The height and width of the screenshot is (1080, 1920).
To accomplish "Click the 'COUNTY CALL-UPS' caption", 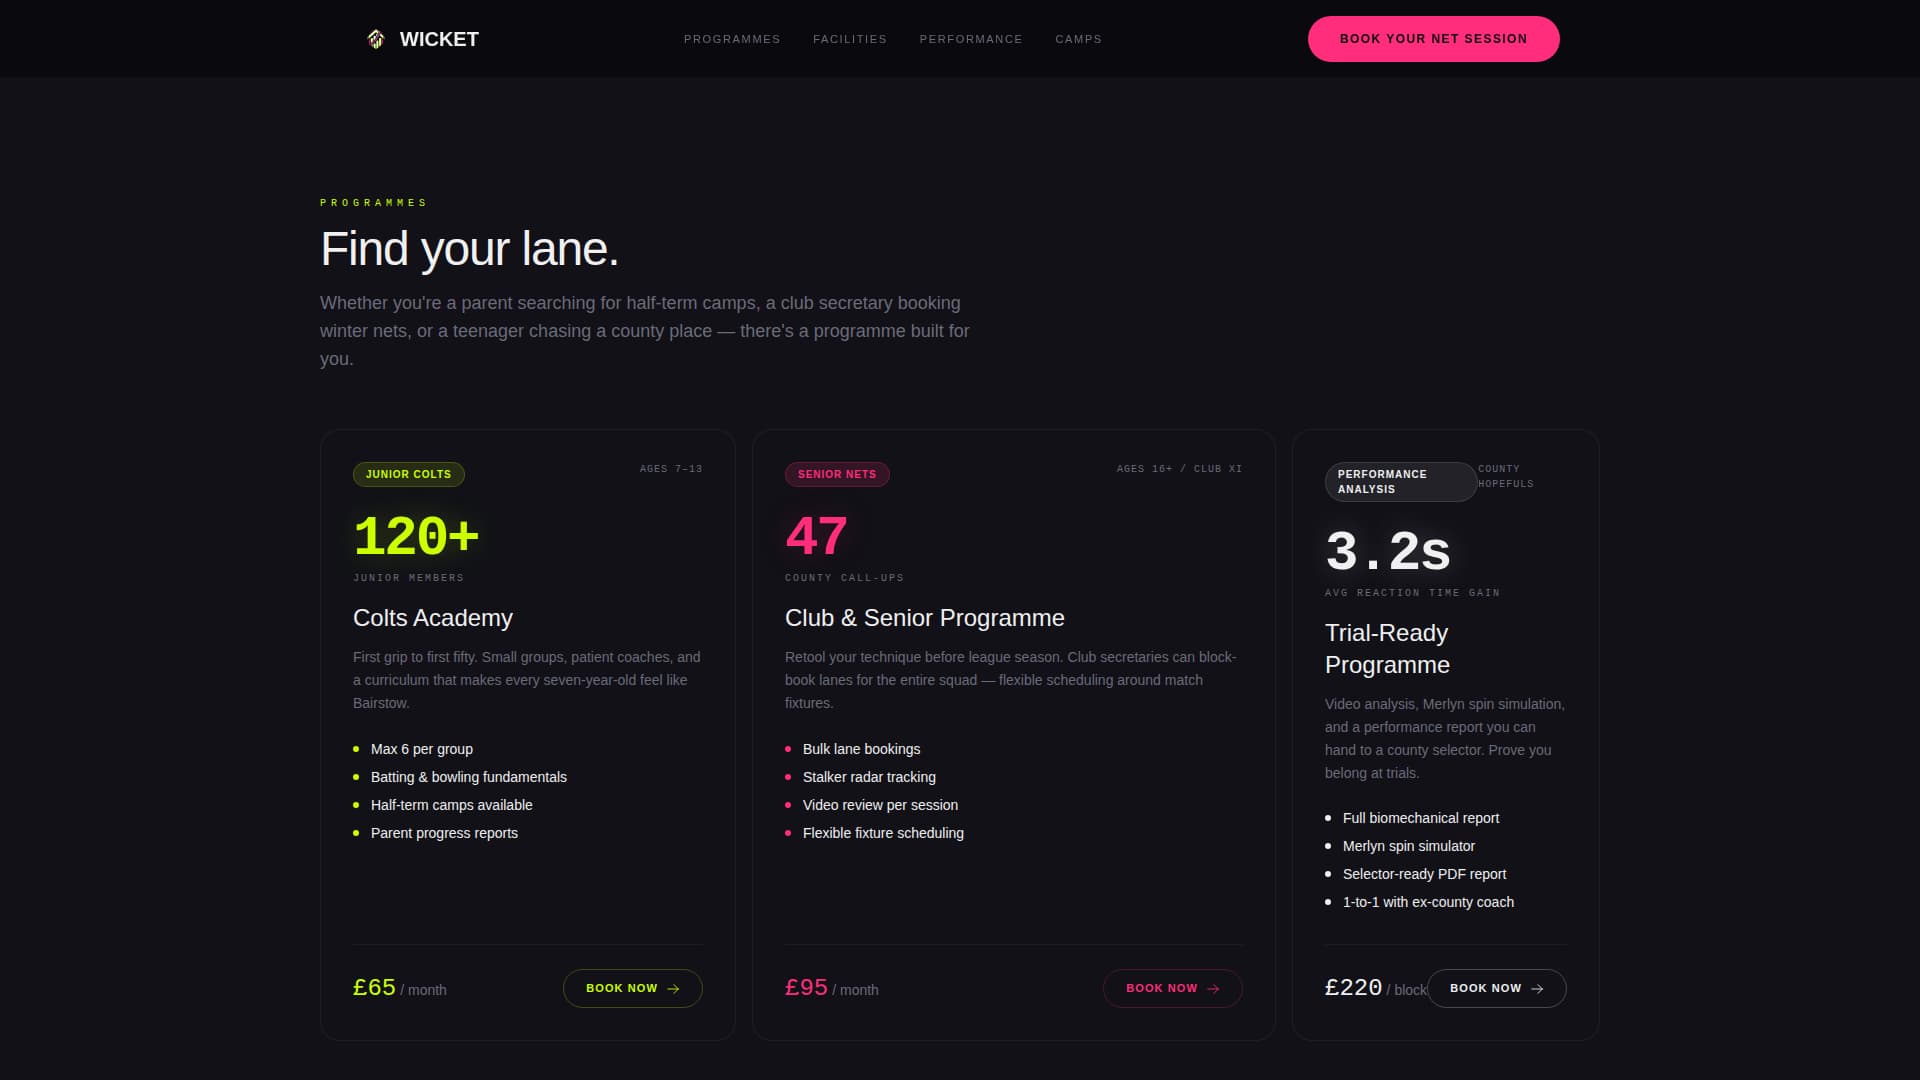I will click(844, 578).
